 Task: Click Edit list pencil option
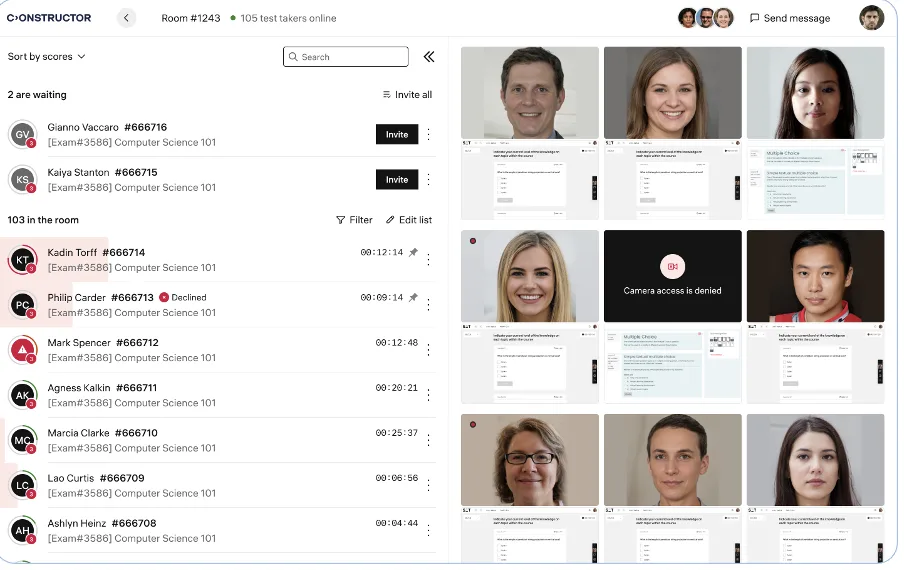point(409,220)
